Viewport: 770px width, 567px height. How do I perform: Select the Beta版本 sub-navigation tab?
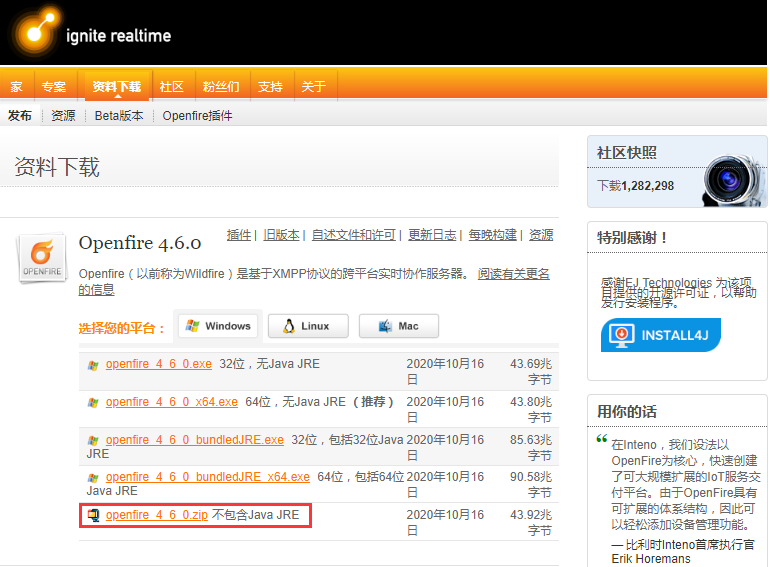pyautogui.click(x=119, y=116)
